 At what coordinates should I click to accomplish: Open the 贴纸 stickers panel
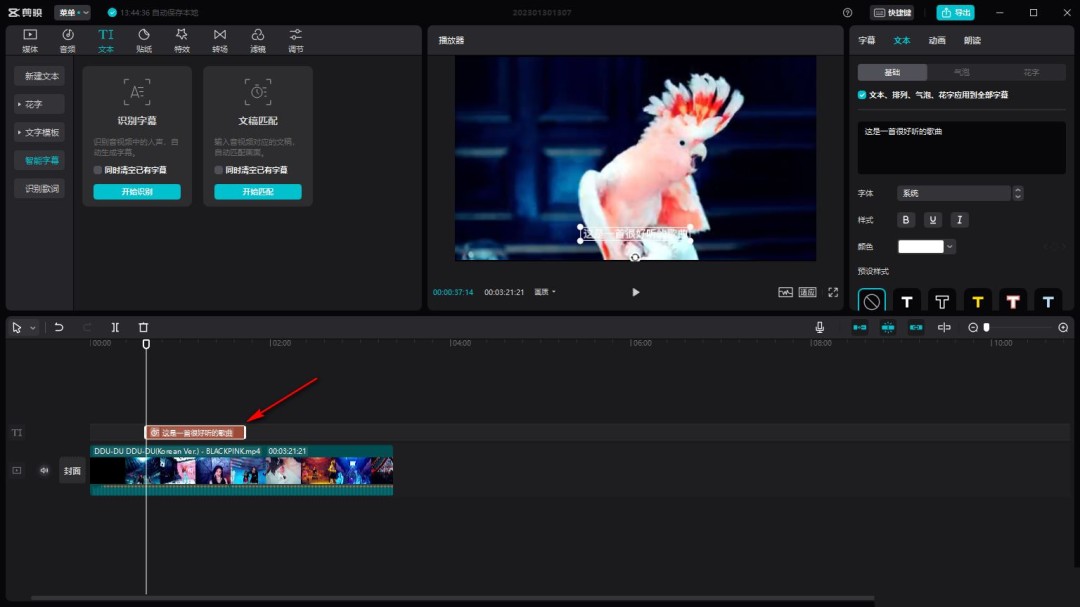[x=142, y=39]
